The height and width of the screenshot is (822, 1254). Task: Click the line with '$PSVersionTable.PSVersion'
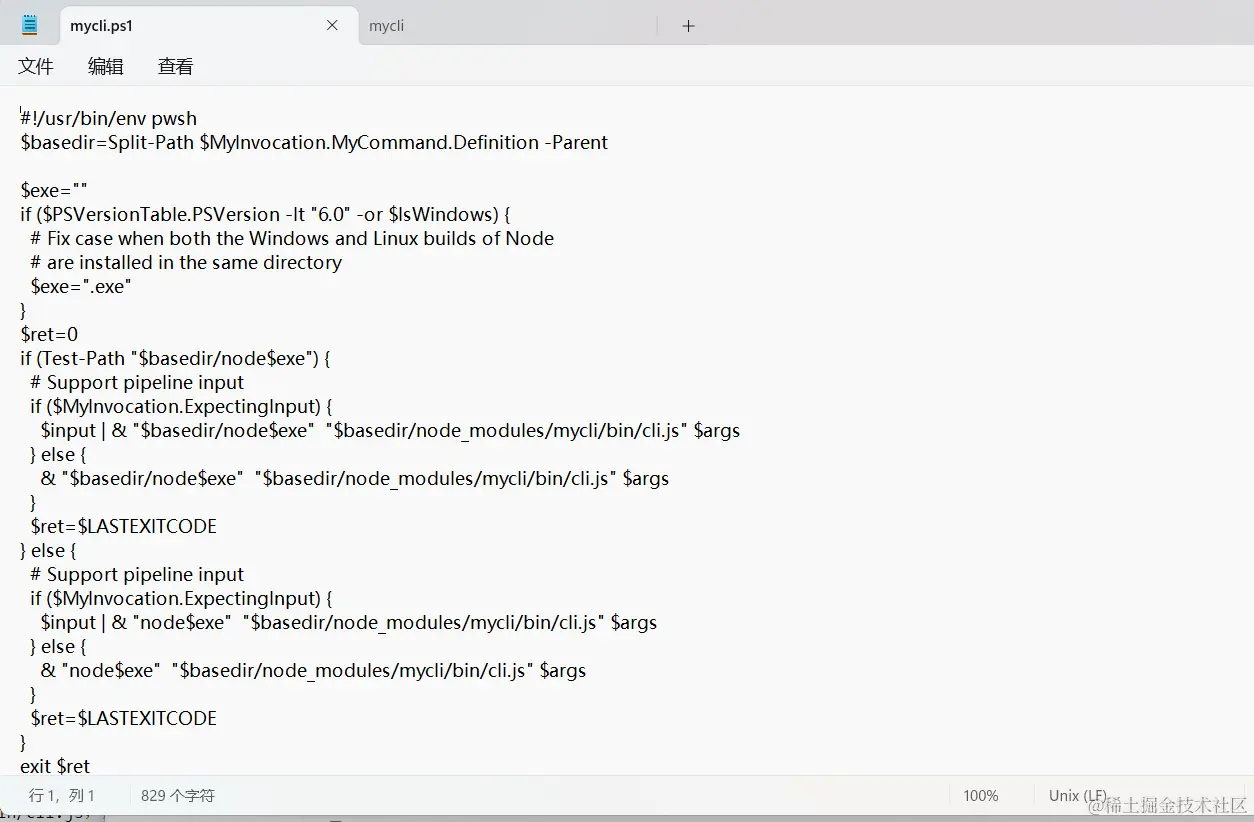tap(266, 214)
